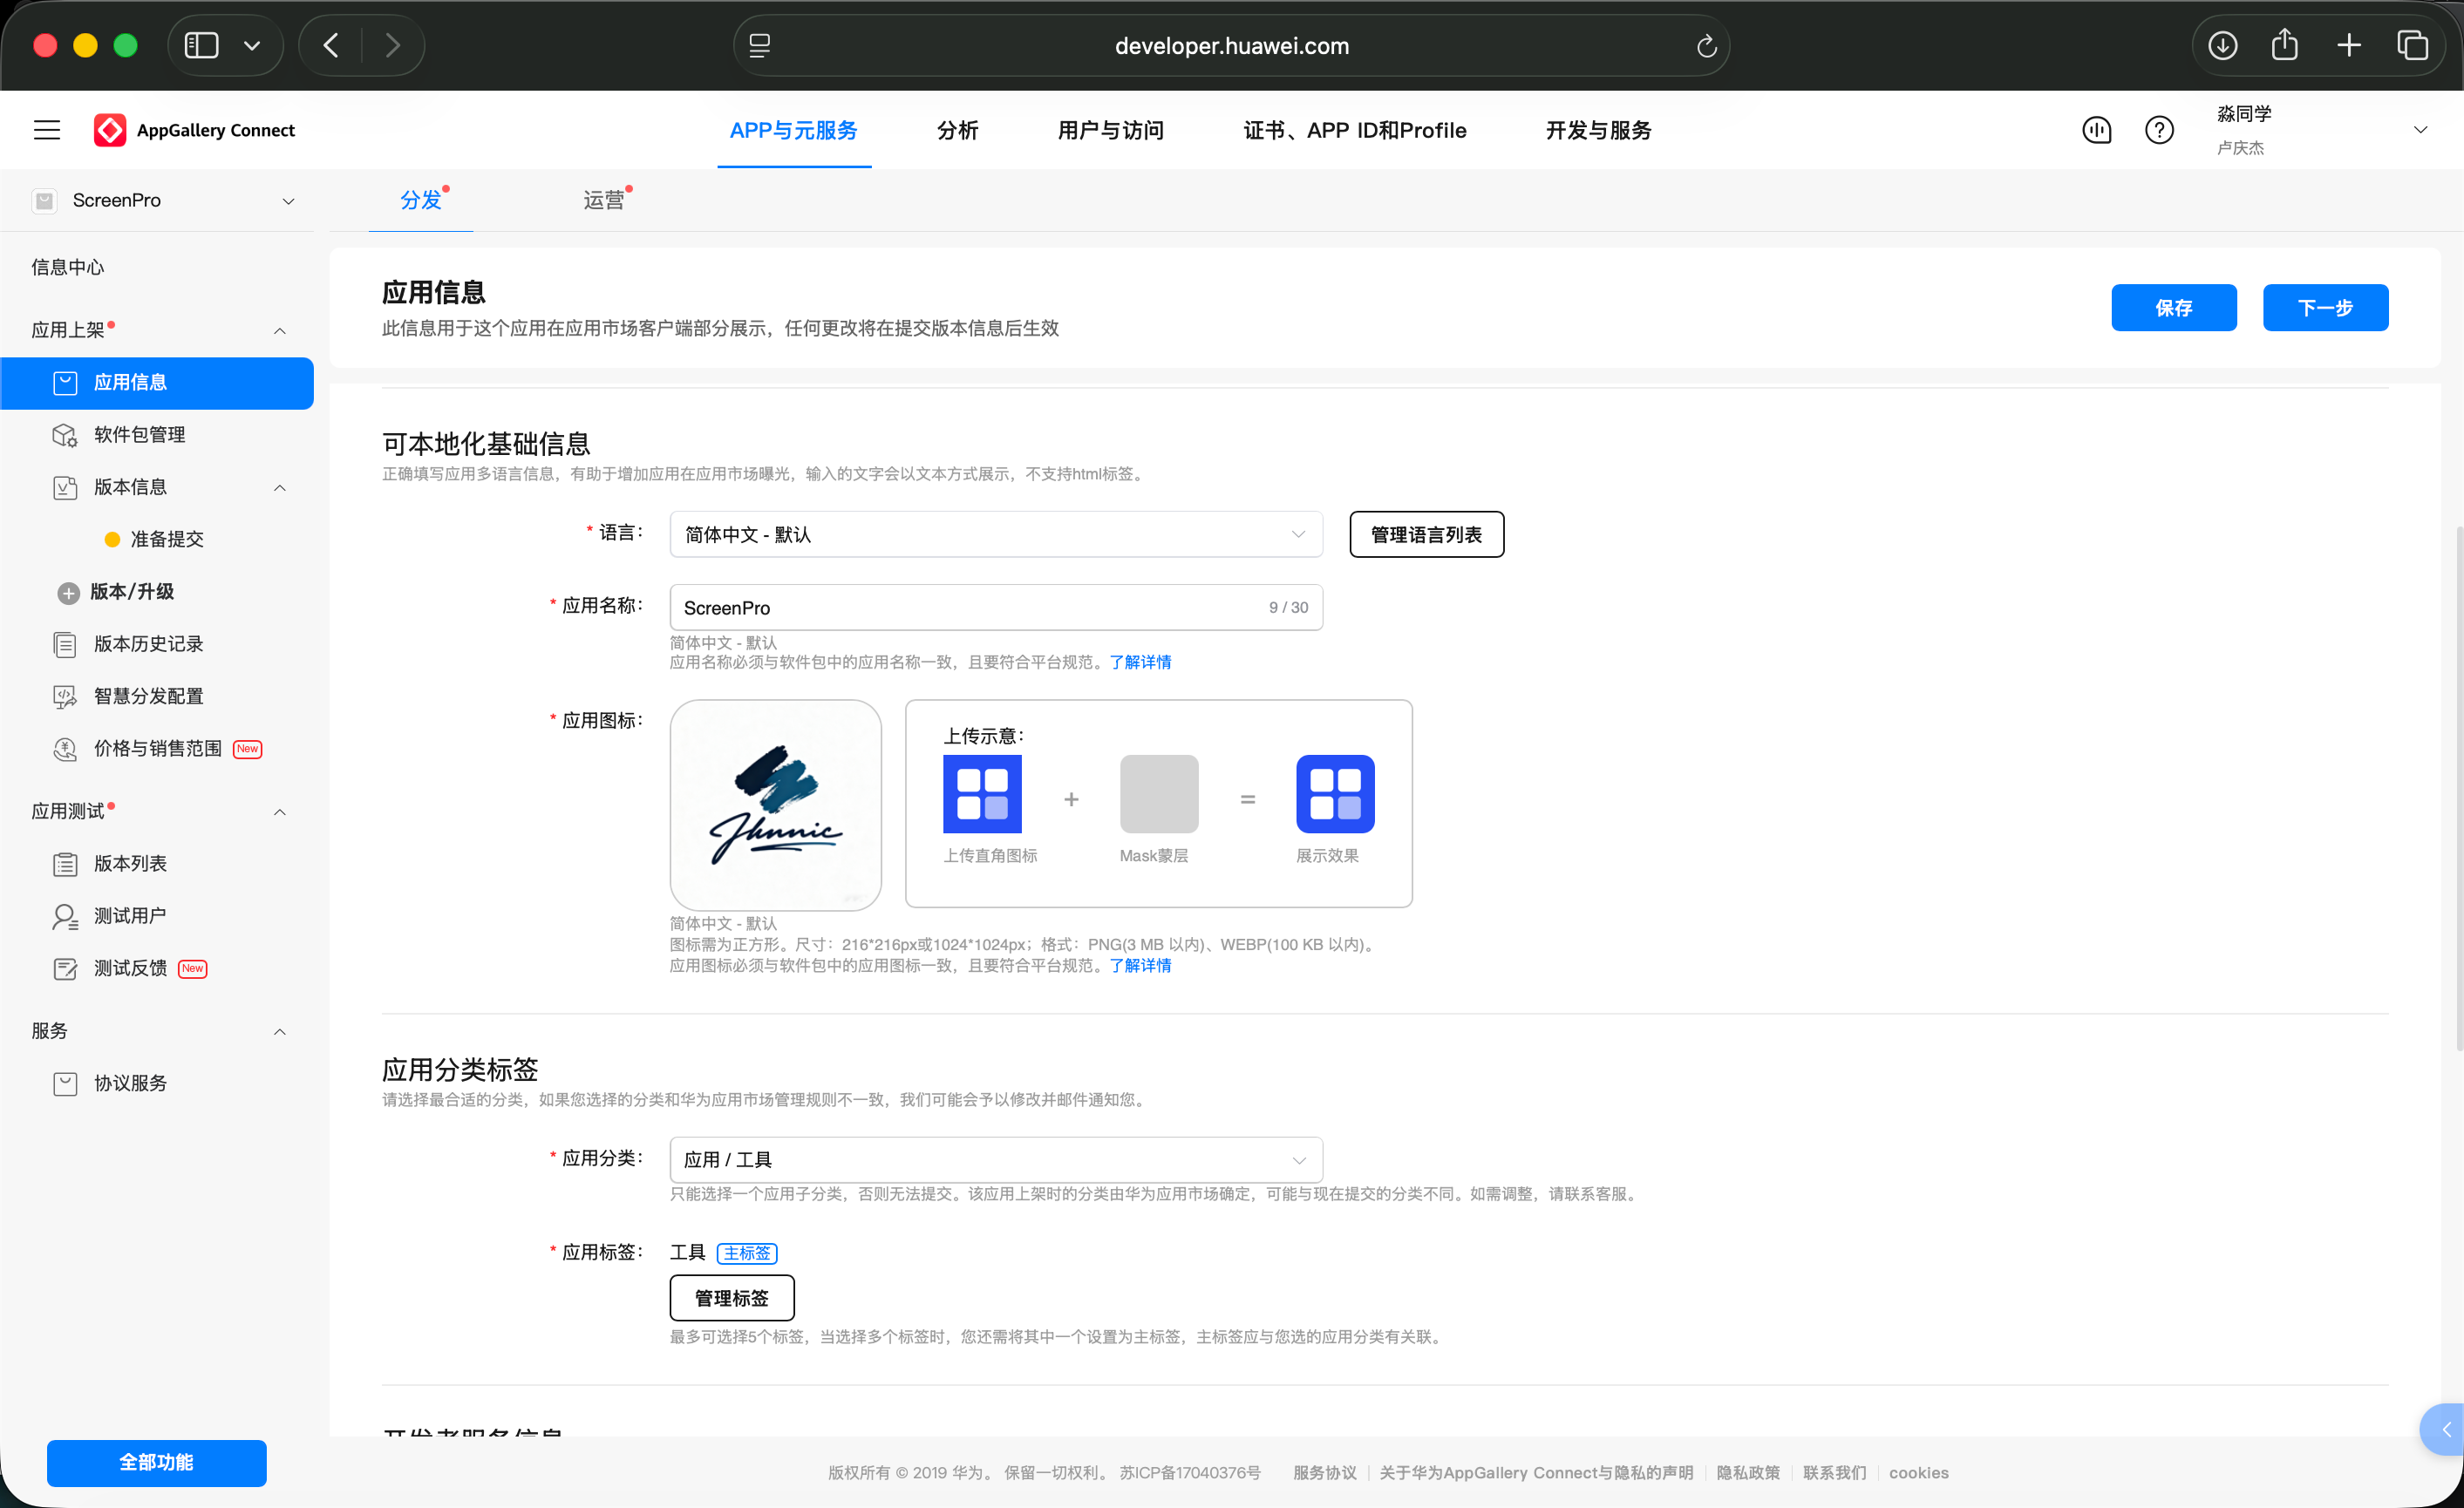The width and height of the screenshot is (2464, 1508).
Task: Open the 隐私政策 footer link
Action: tap(1748, 1472)
